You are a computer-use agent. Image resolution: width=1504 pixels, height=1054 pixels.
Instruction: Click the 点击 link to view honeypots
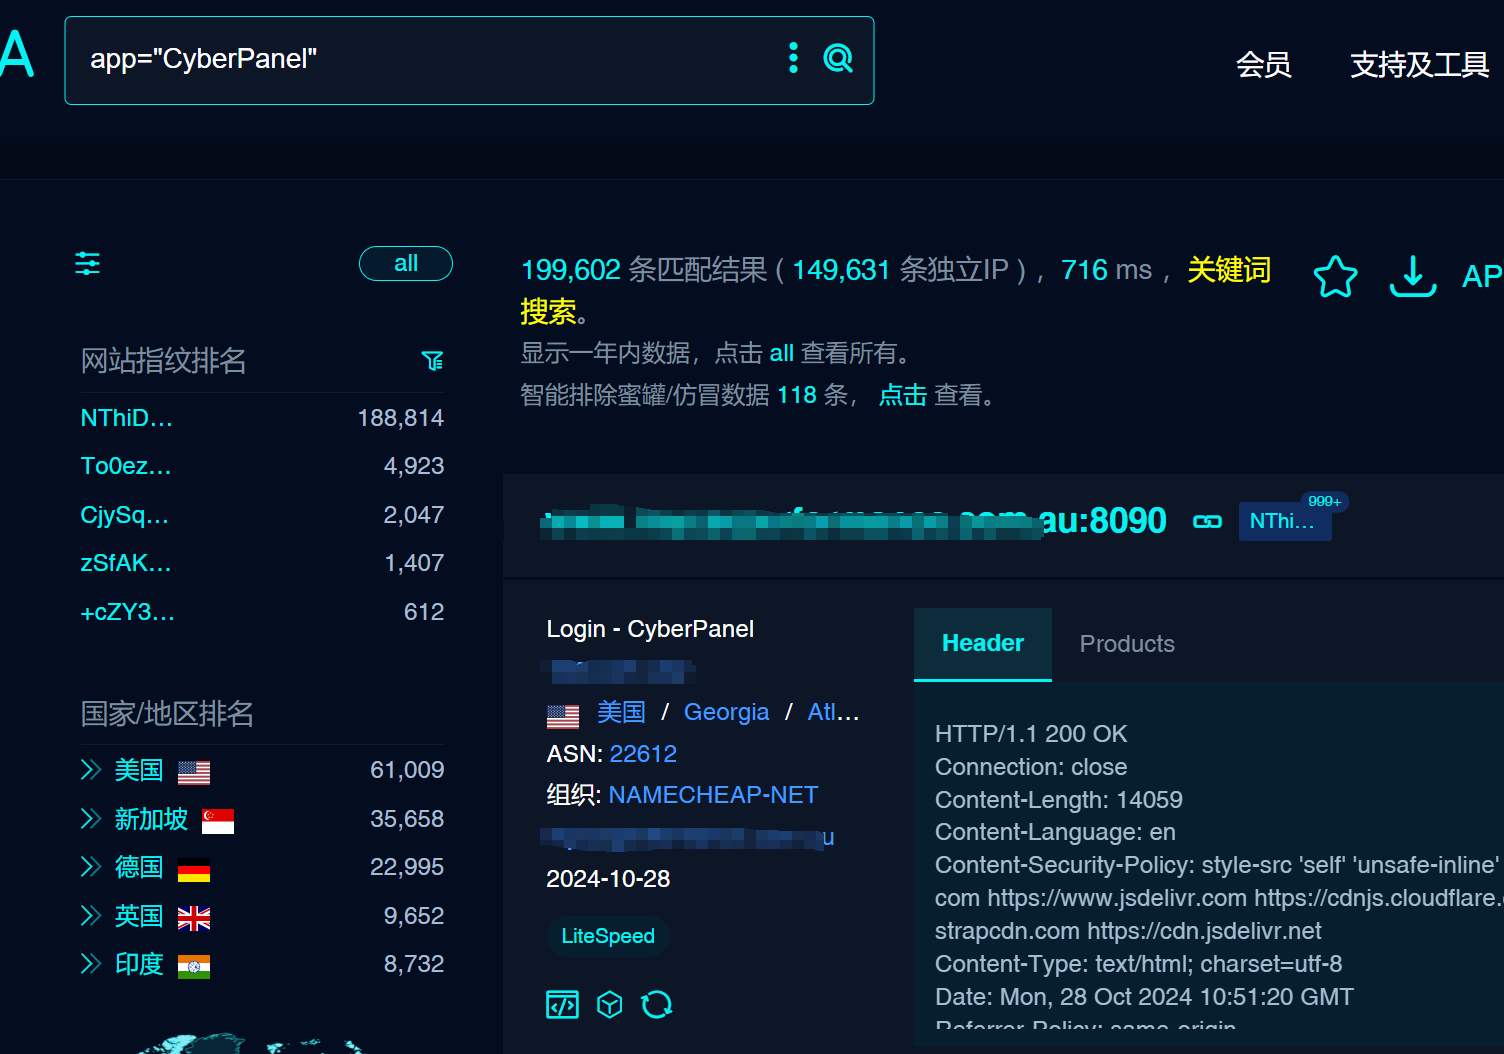903,395
